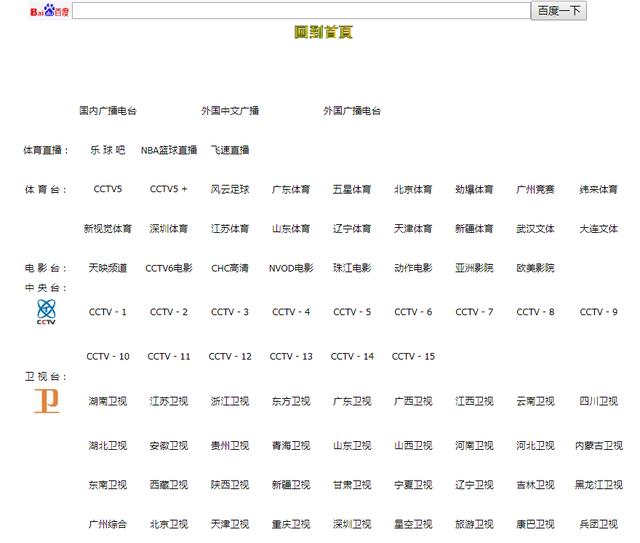Open the 山东体育 channel link
Viewport: 640px width, 543px height.
[x=291, y=229]
